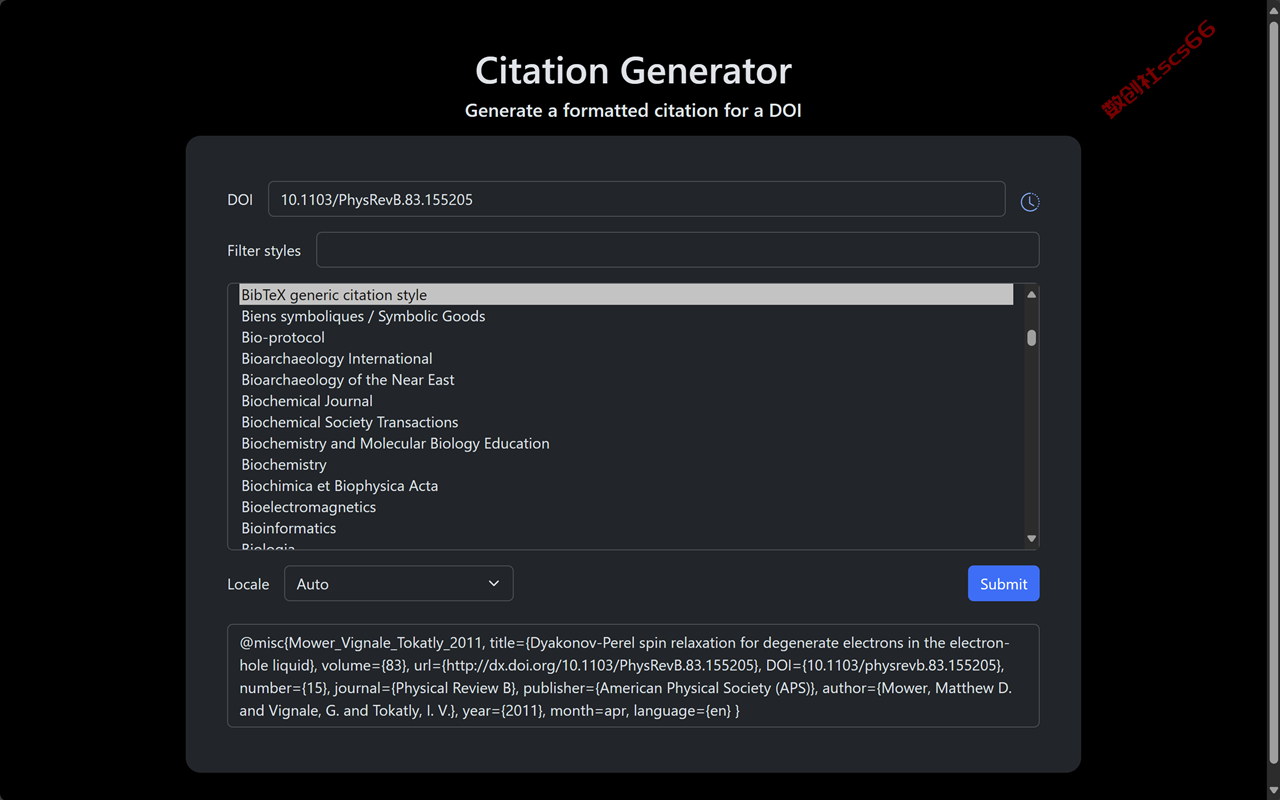Screen dimensions: 1280x800
Task: Click the style list scrollbar thumb
Action: pyautogui.click(x=1031, y=338)
